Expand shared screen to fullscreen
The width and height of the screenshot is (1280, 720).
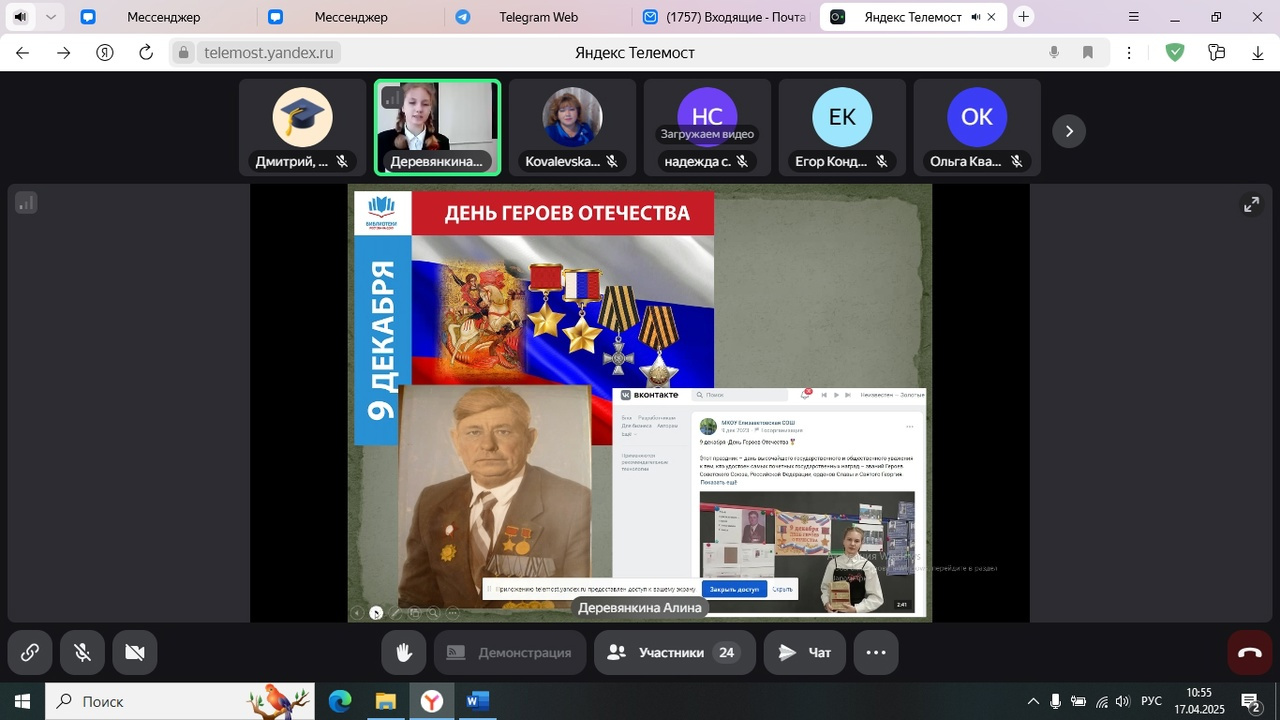pyautogui.click(x=1251, y=204)
